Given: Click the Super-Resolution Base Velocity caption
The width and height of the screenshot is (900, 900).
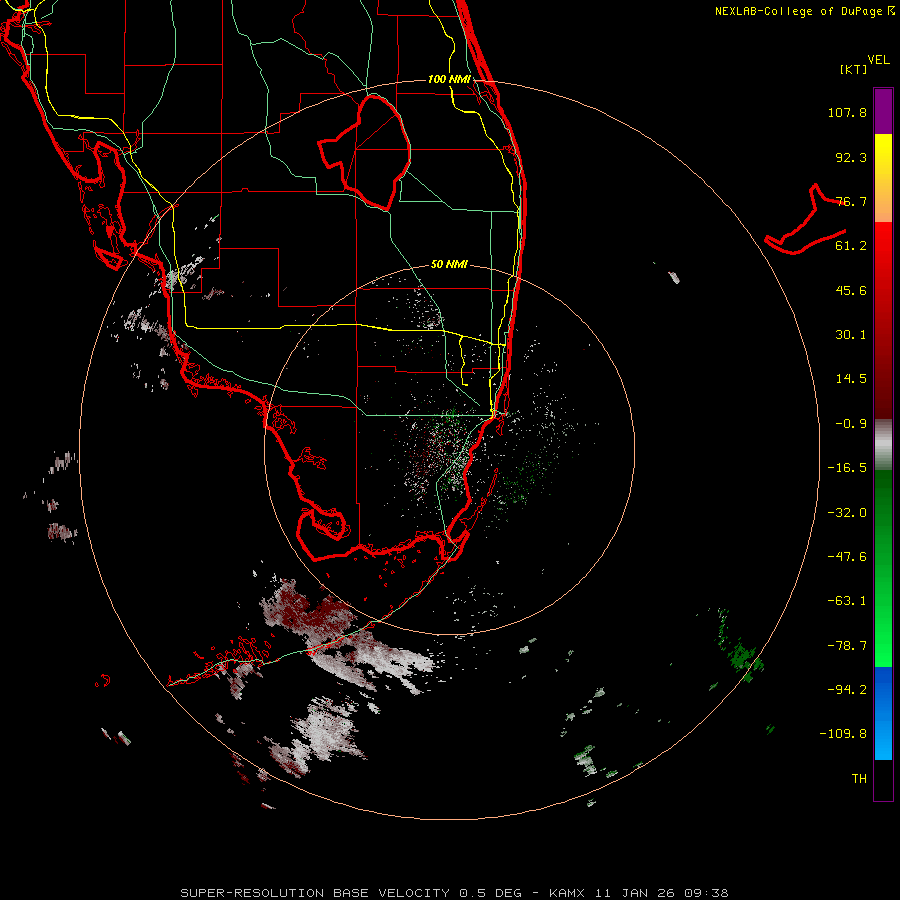Looking at the screenshot, I should tap(454, 893).
